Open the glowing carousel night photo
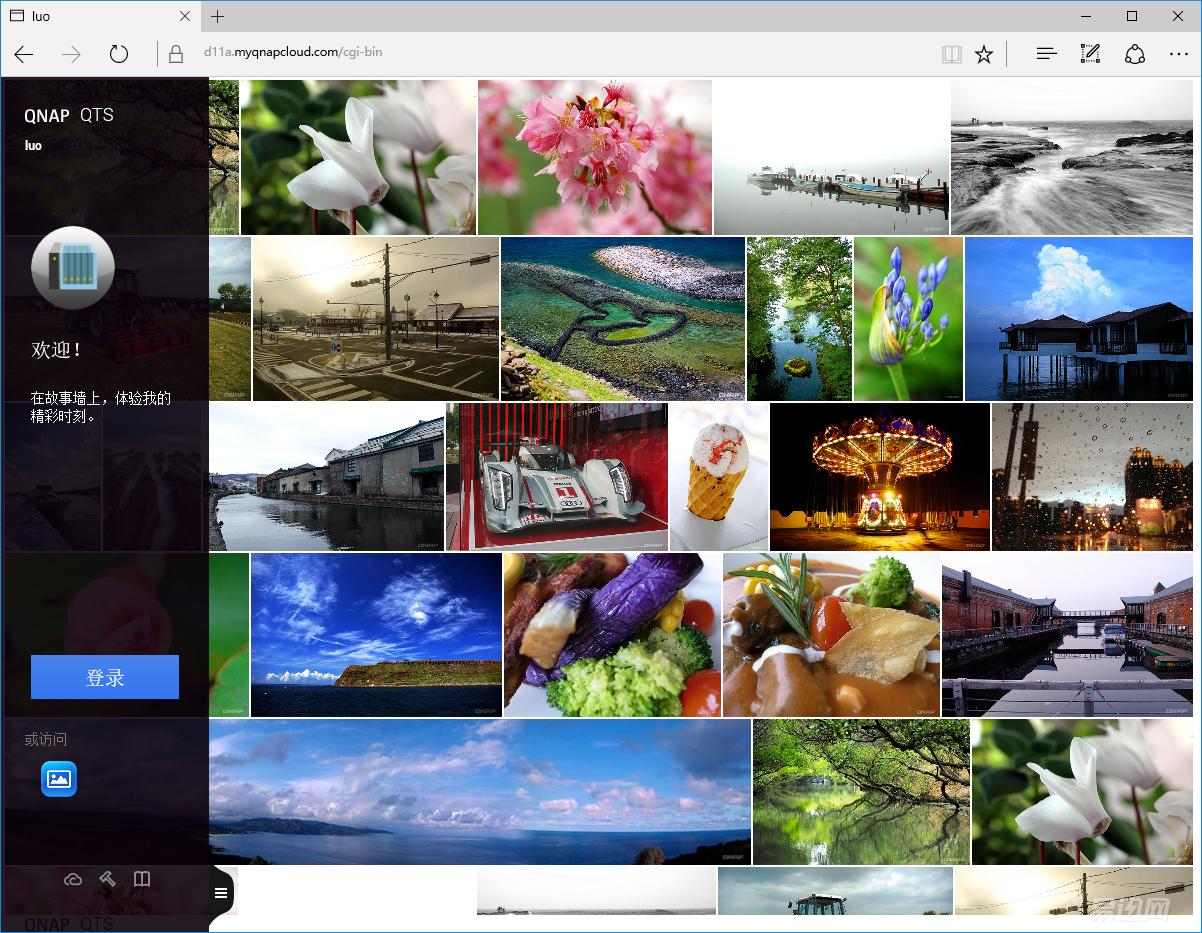 click(879, 476)
